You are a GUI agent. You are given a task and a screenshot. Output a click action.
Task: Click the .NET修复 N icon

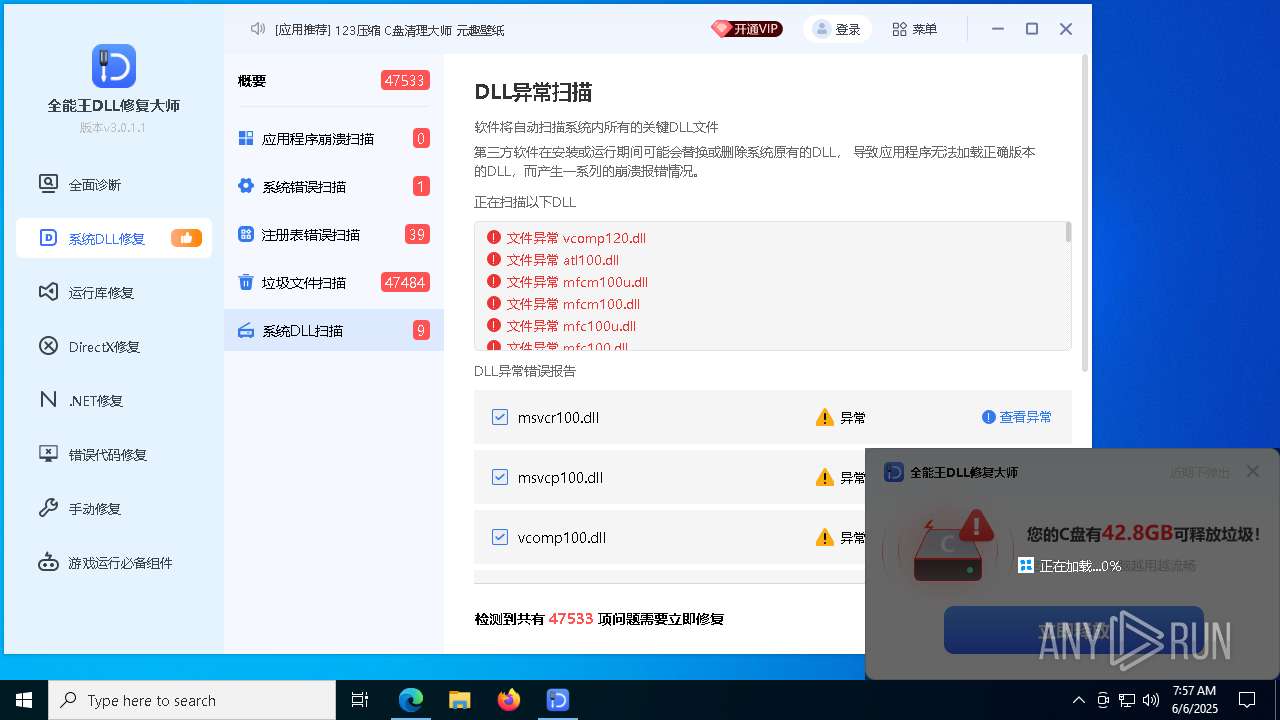click(x=48, y=400)
